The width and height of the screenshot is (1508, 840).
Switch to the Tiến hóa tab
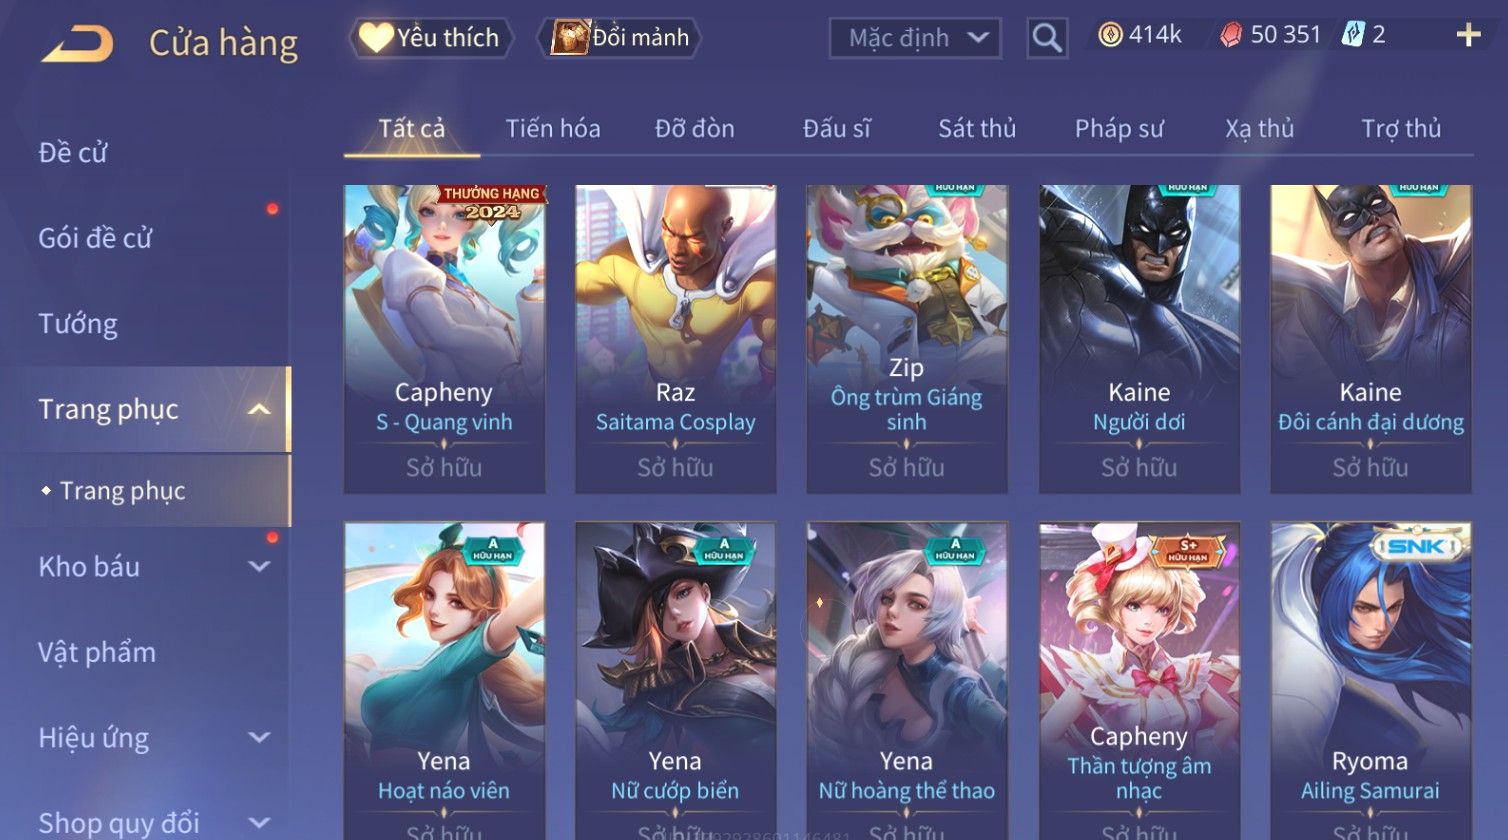pos(553,129)
